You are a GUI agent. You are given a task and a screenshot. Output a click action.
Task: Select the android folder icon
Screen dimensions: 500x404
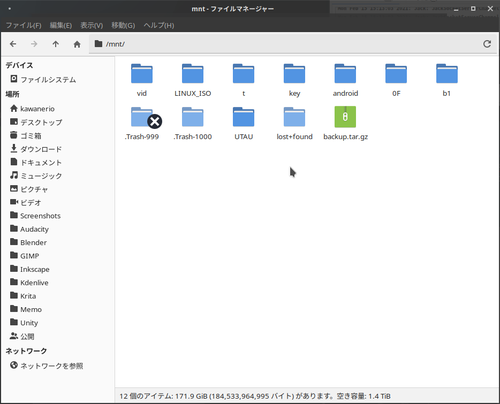coord(345,73)
